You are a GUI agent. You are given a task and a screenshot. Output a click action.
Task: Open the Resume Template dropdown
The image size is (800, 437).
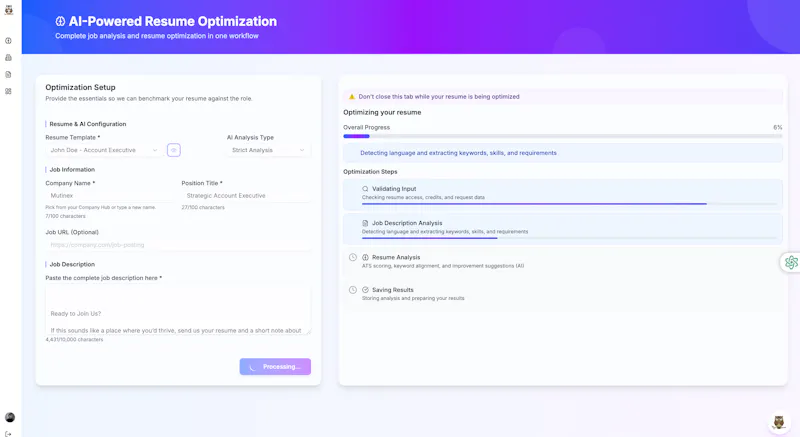click(104, 150)
